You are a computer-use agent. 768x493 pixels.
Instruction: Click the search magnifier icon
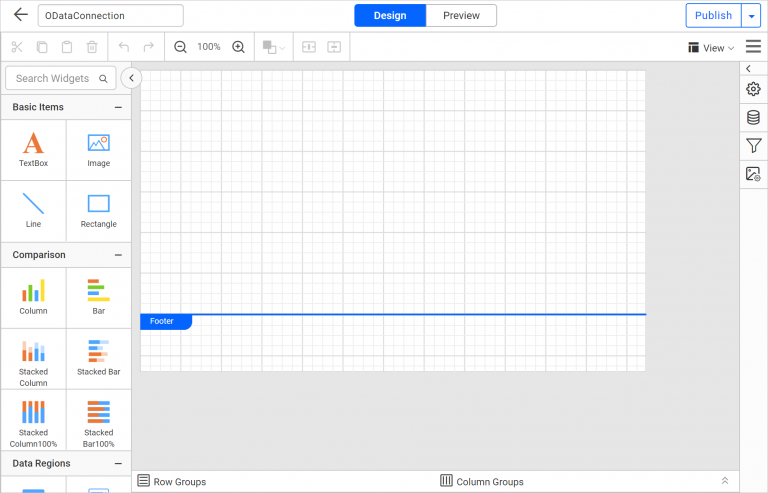pyautogui.click(x=103, y=79)
